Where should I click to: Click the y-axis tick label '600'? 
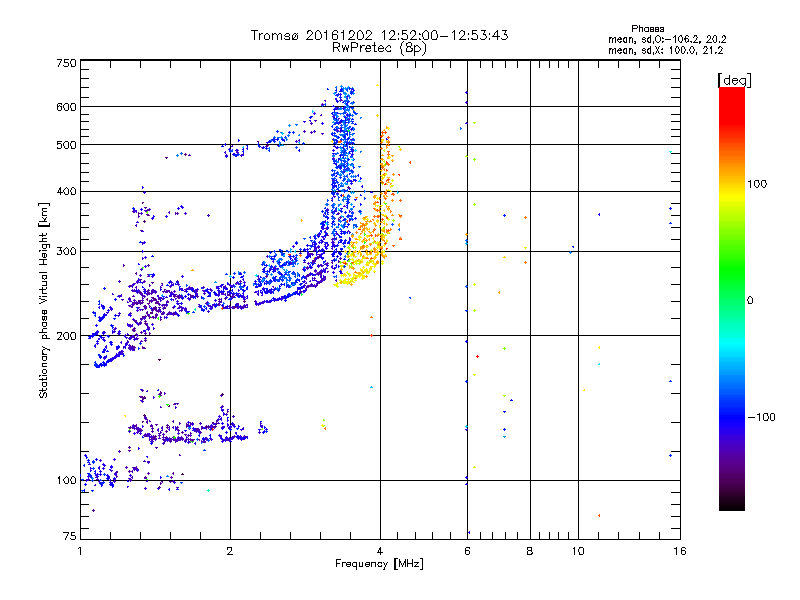pyautogui.click(x=66, y=107)
